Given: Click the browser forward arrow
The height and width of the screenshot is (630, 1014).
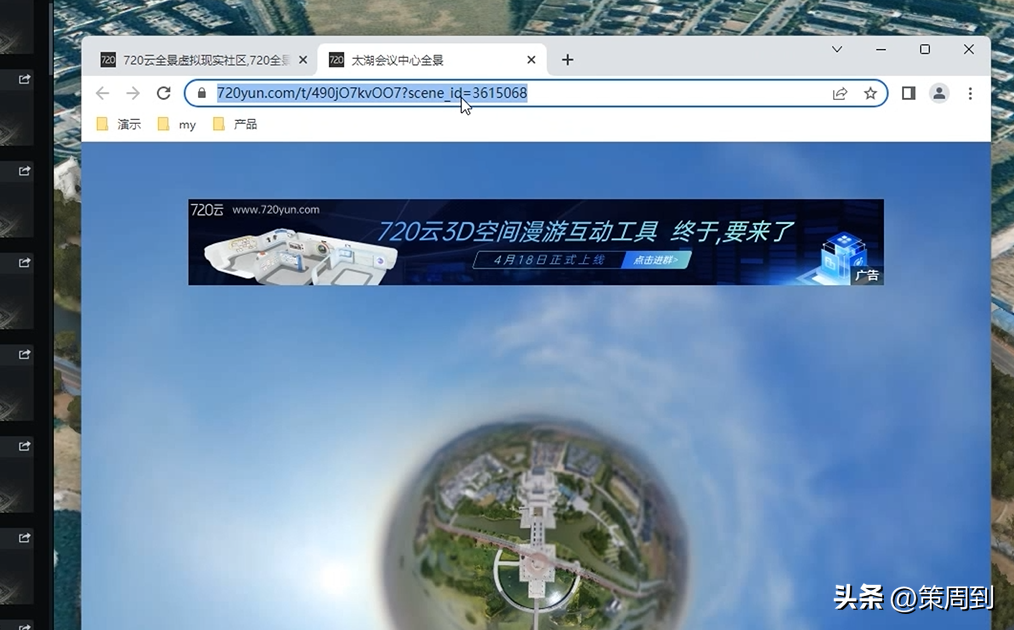Looking at the screenshot, I should (x=133, y=93).
